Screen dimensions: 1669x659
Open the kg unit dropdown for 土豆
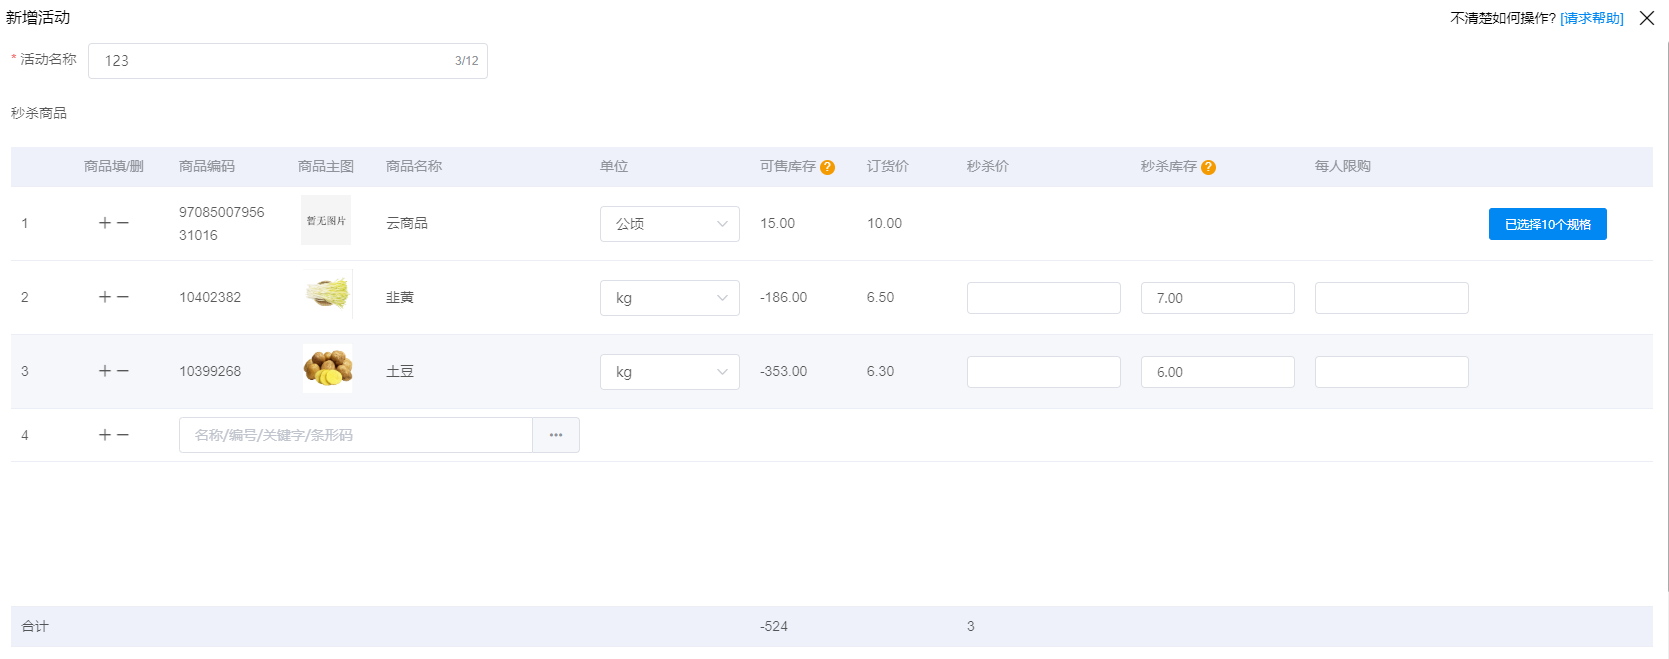[669, 372]
